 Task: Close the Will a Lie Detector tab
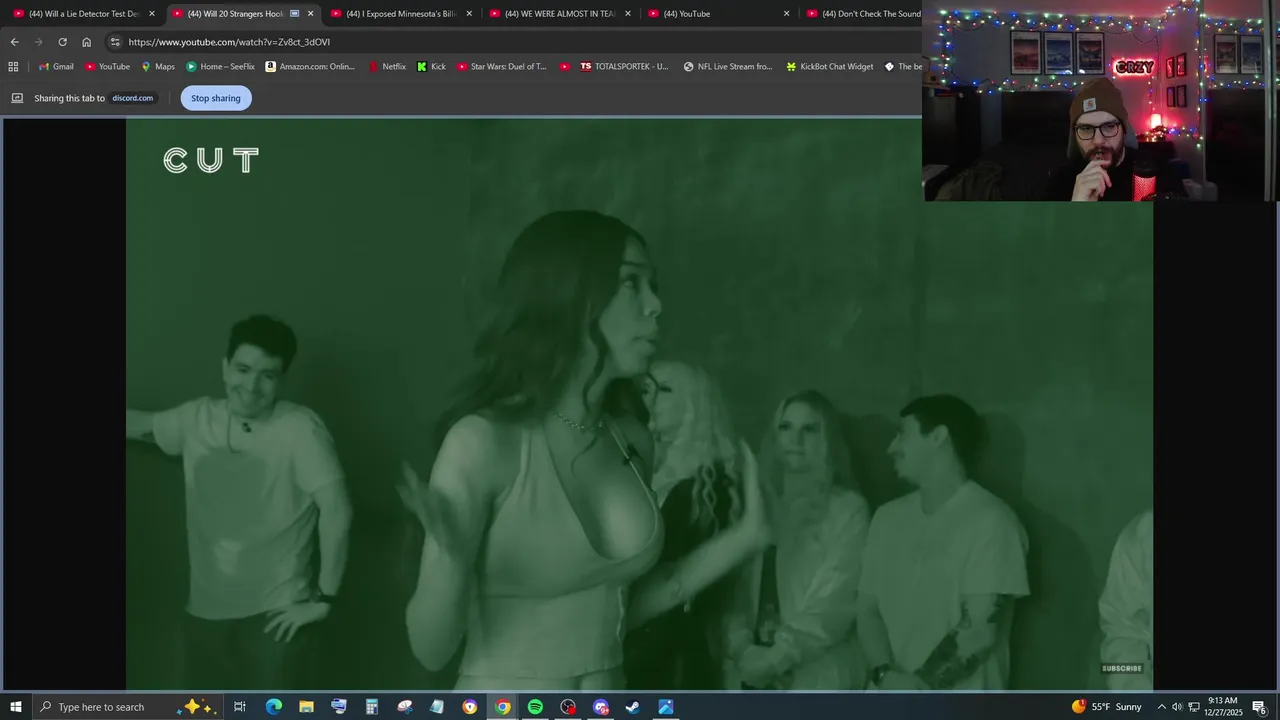152,14
